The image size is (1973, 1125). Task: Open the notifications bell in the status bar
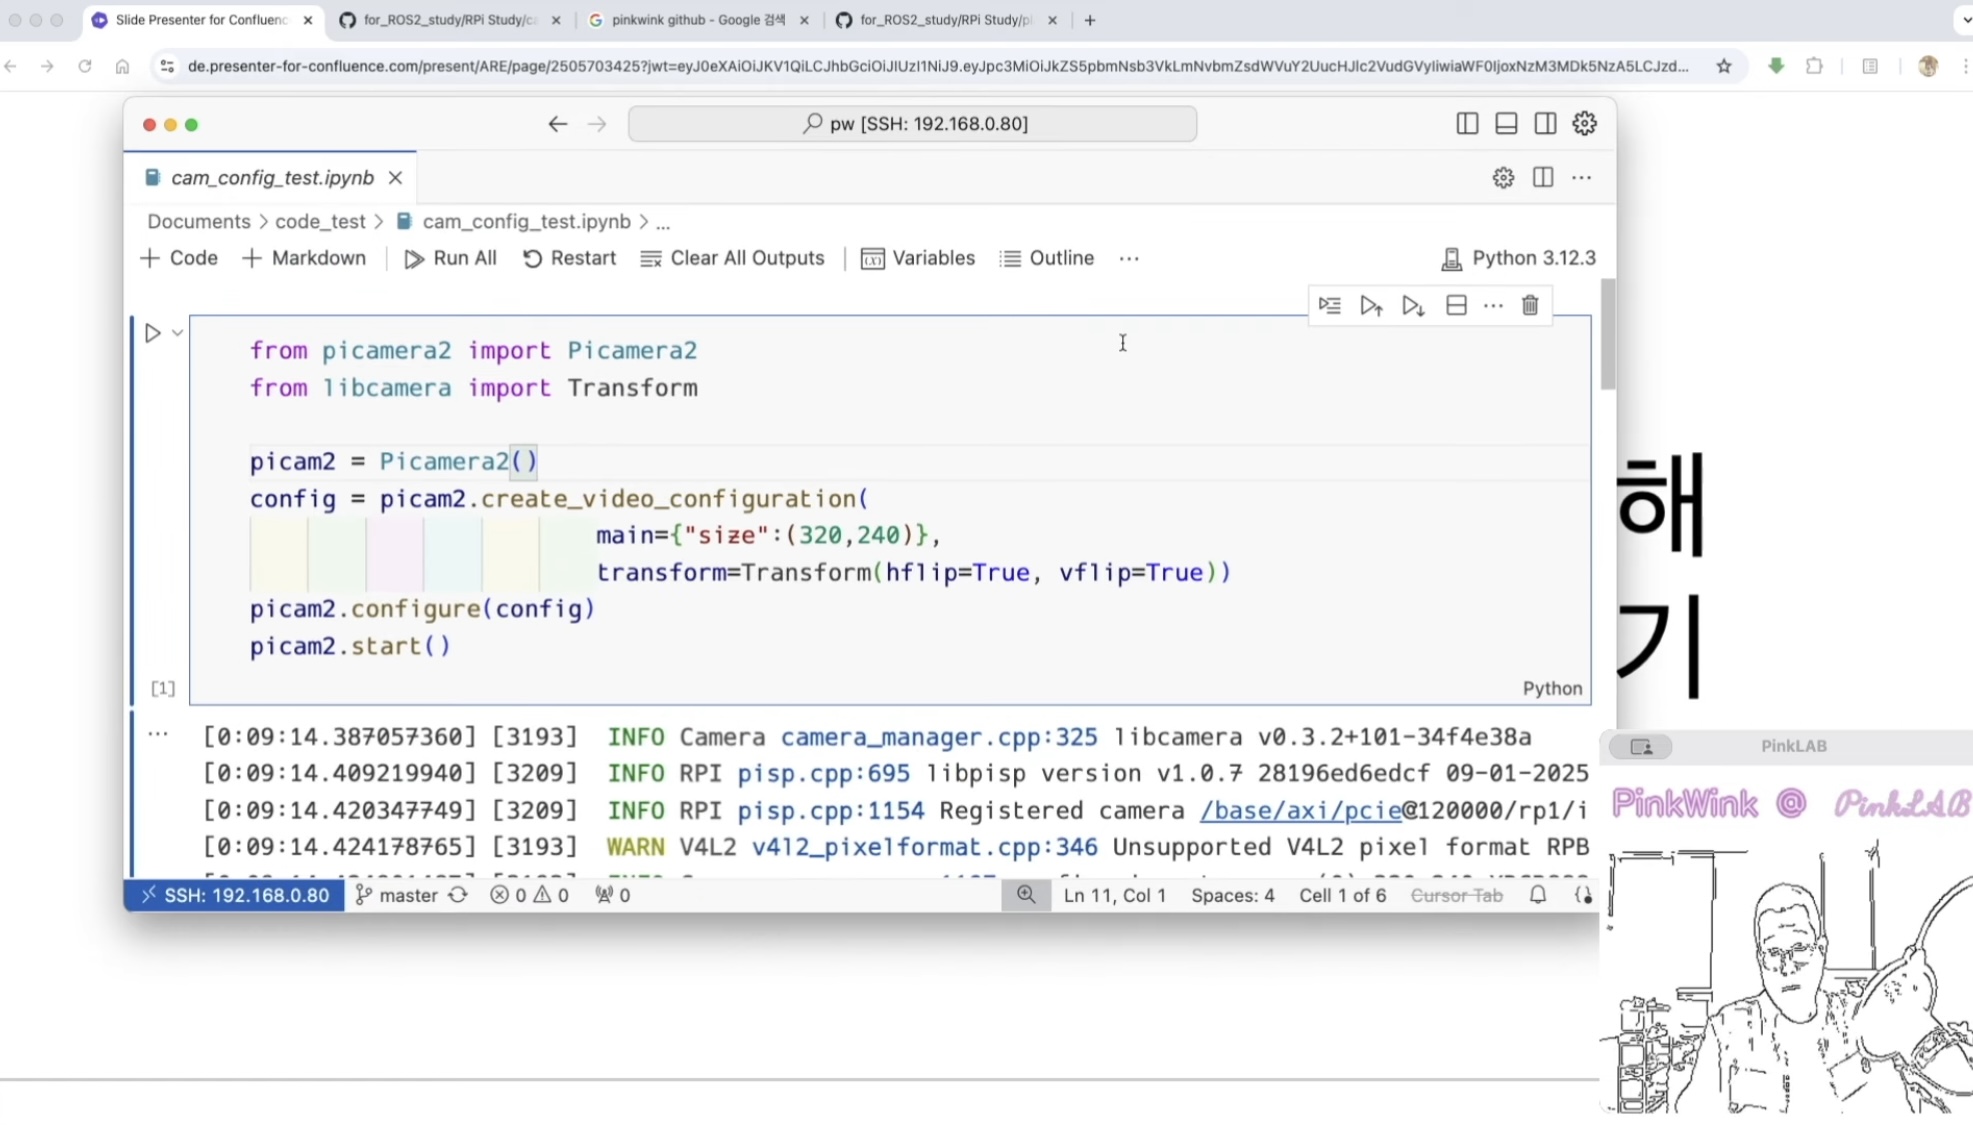(1537, 895)
